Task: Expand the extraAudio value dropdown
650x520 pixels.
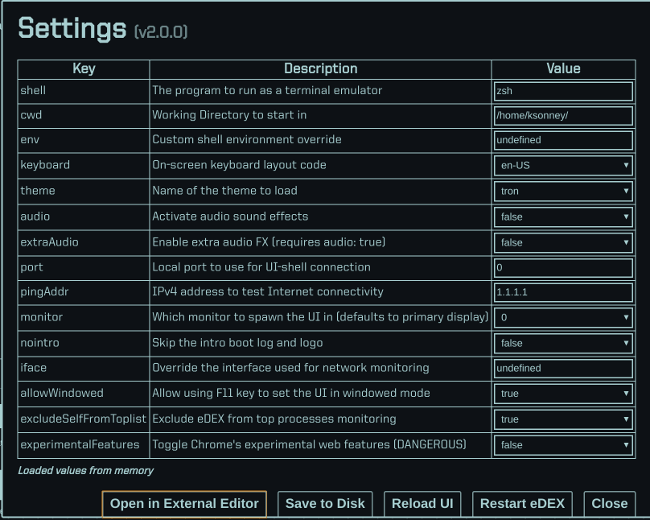Action: coord(563,242)
